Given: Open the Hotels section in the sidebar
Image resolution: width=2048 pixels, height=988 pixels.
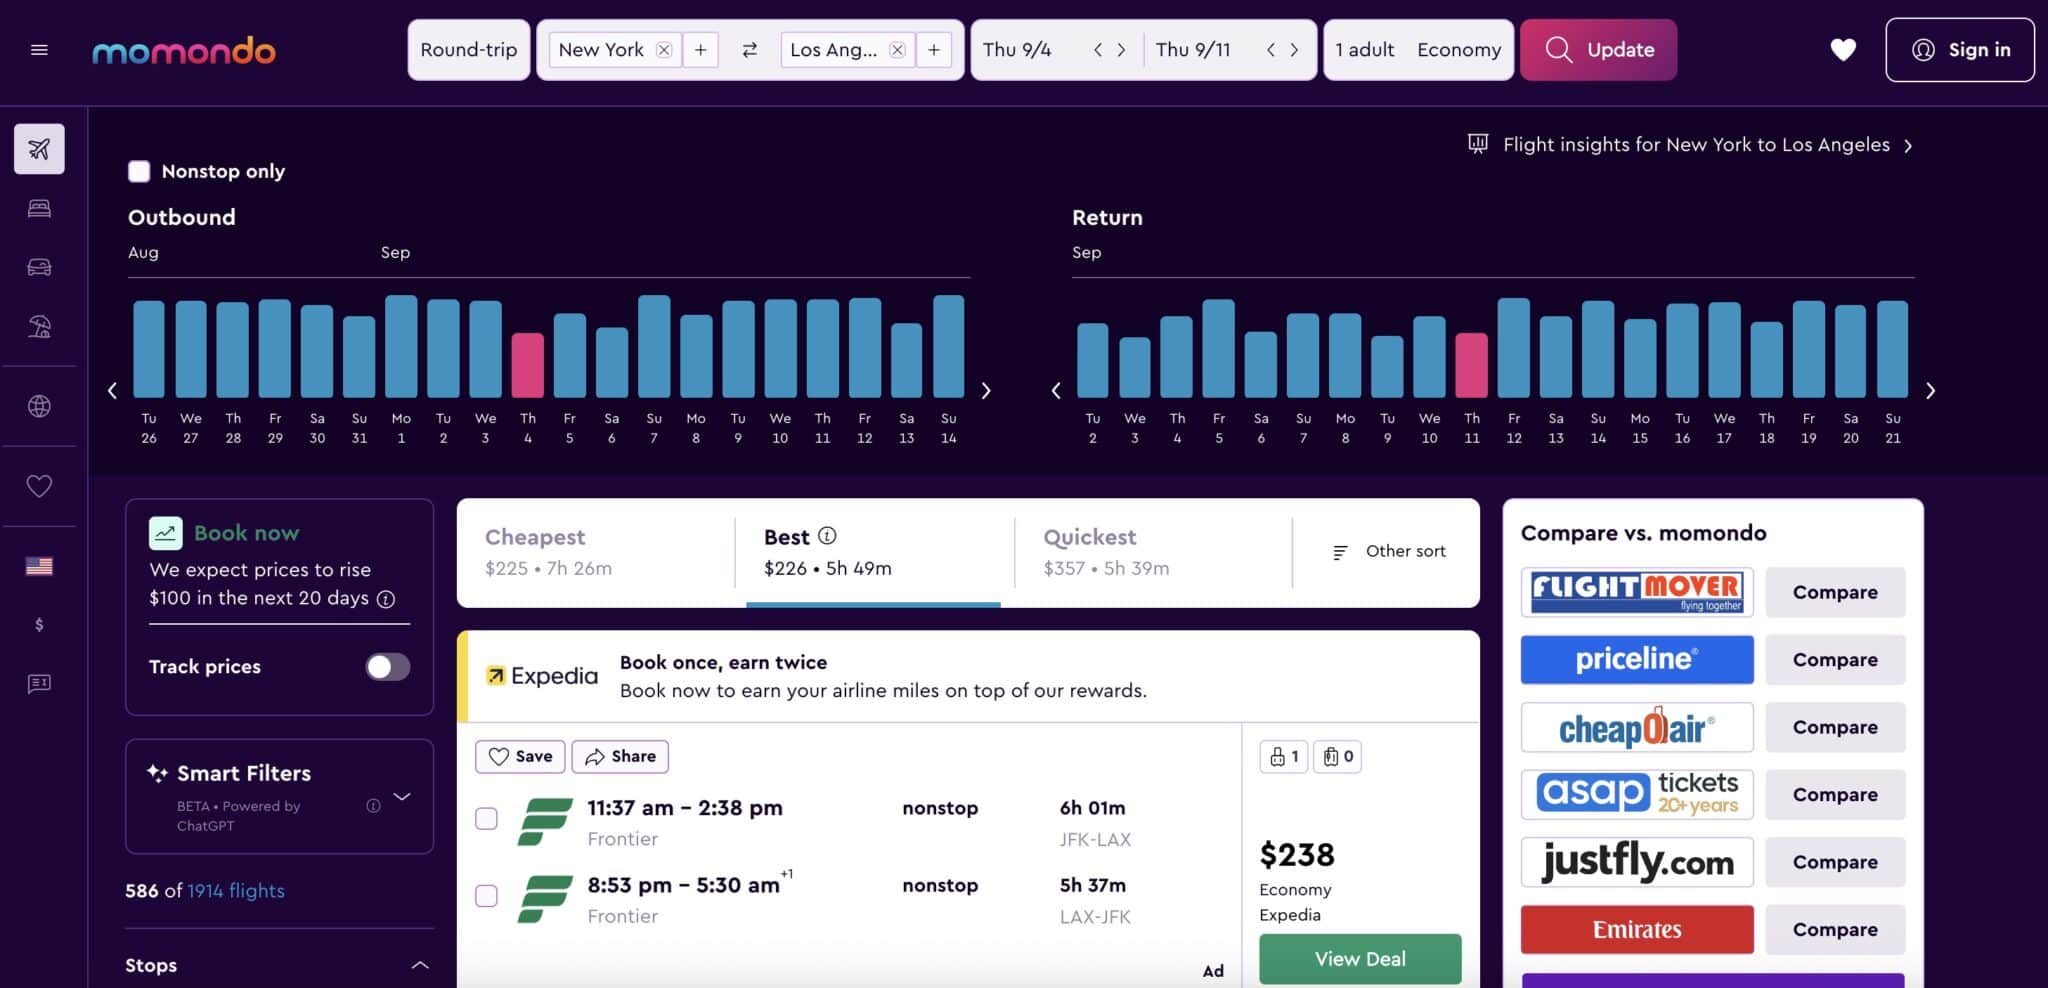Looking at the screenshot, I should tap(39, 208).
